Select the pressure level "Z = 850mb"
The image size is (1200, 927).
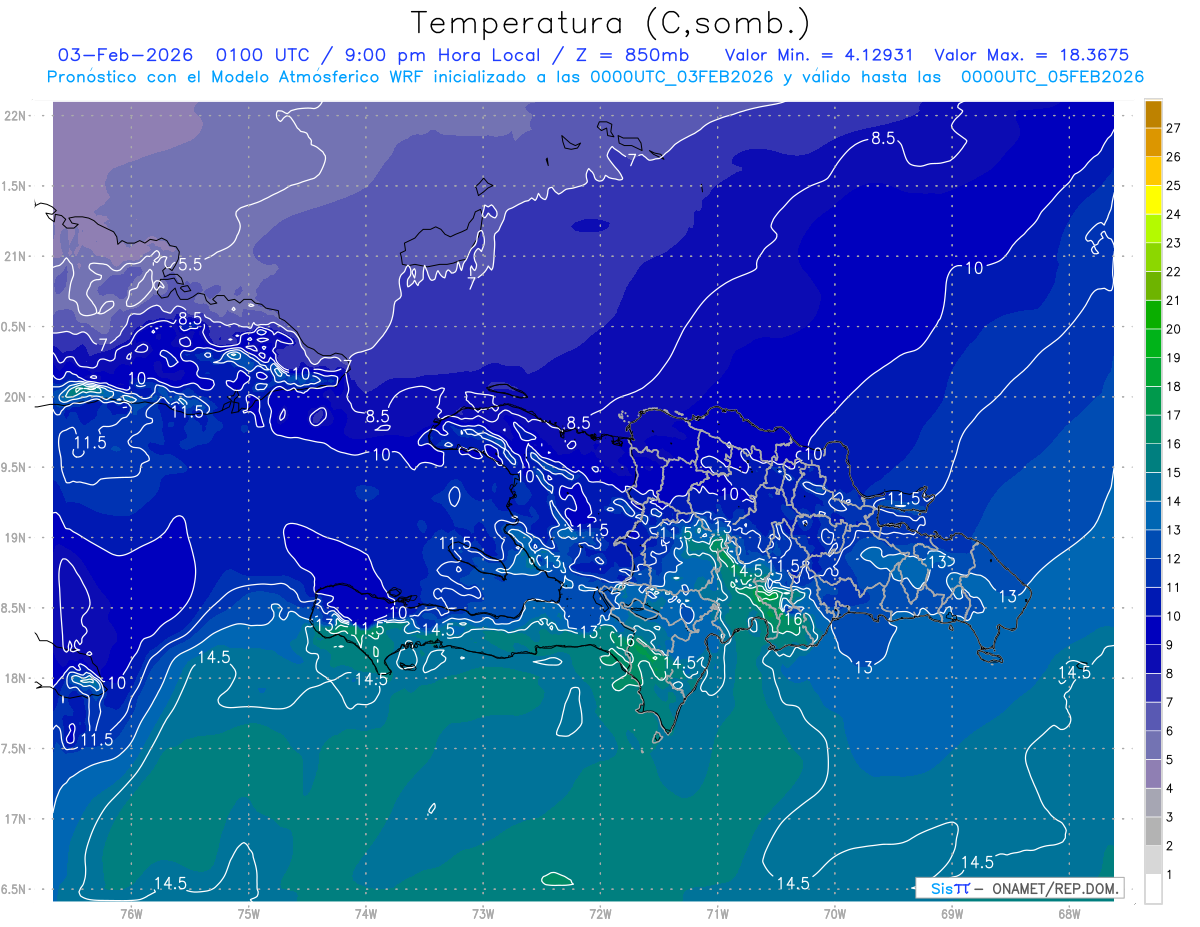coord(631,55)
